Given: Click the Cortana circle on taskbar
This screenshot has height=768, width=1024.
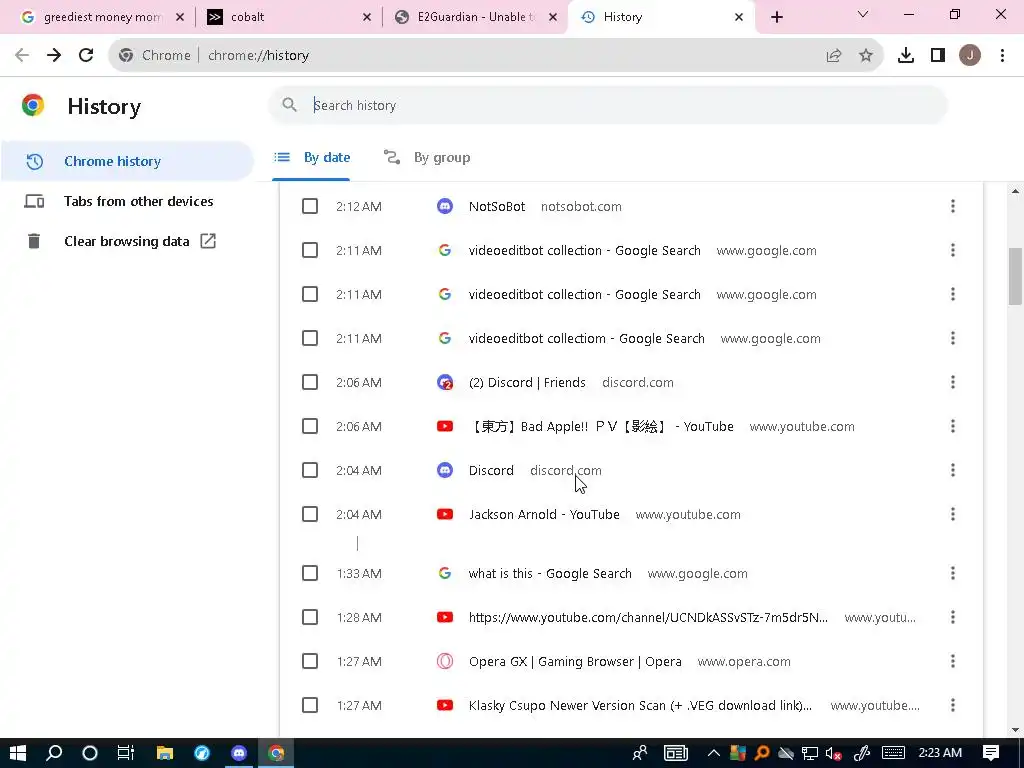Looking at the screenshot, I should pyautogui.click(x=89, y=753).
